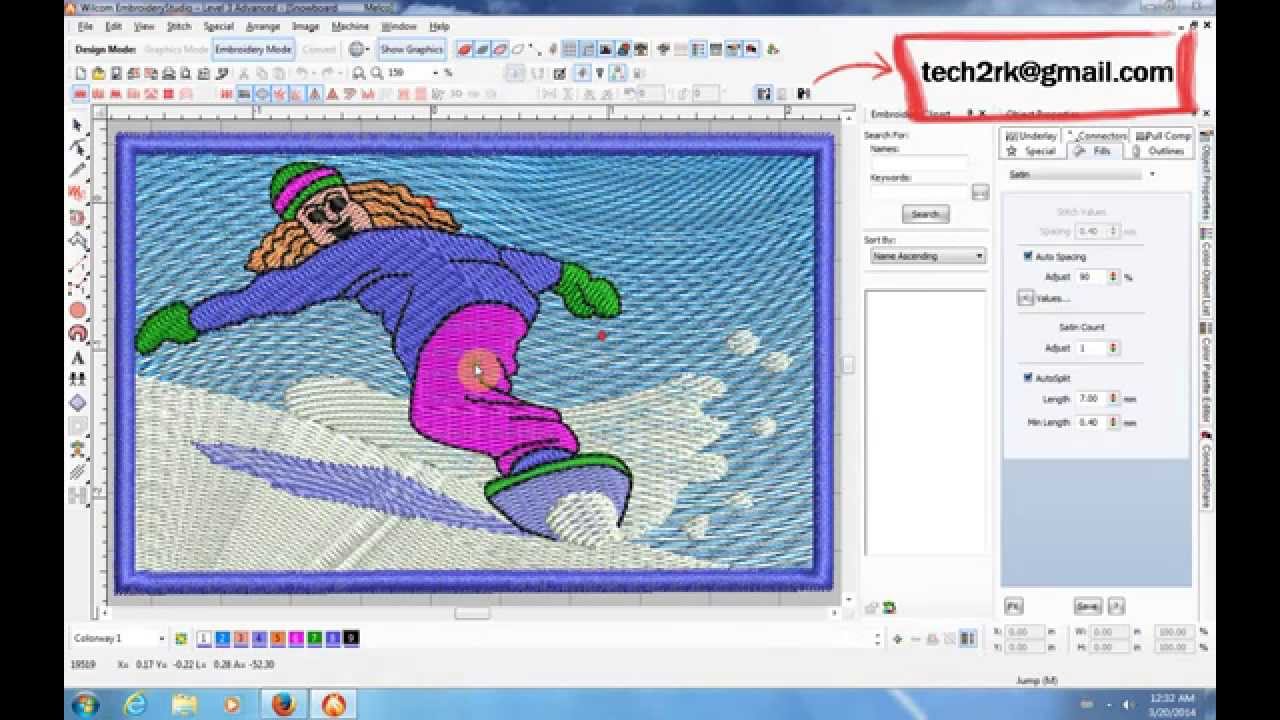Click the horizontal scrollbar under canvas

point(472,613)
